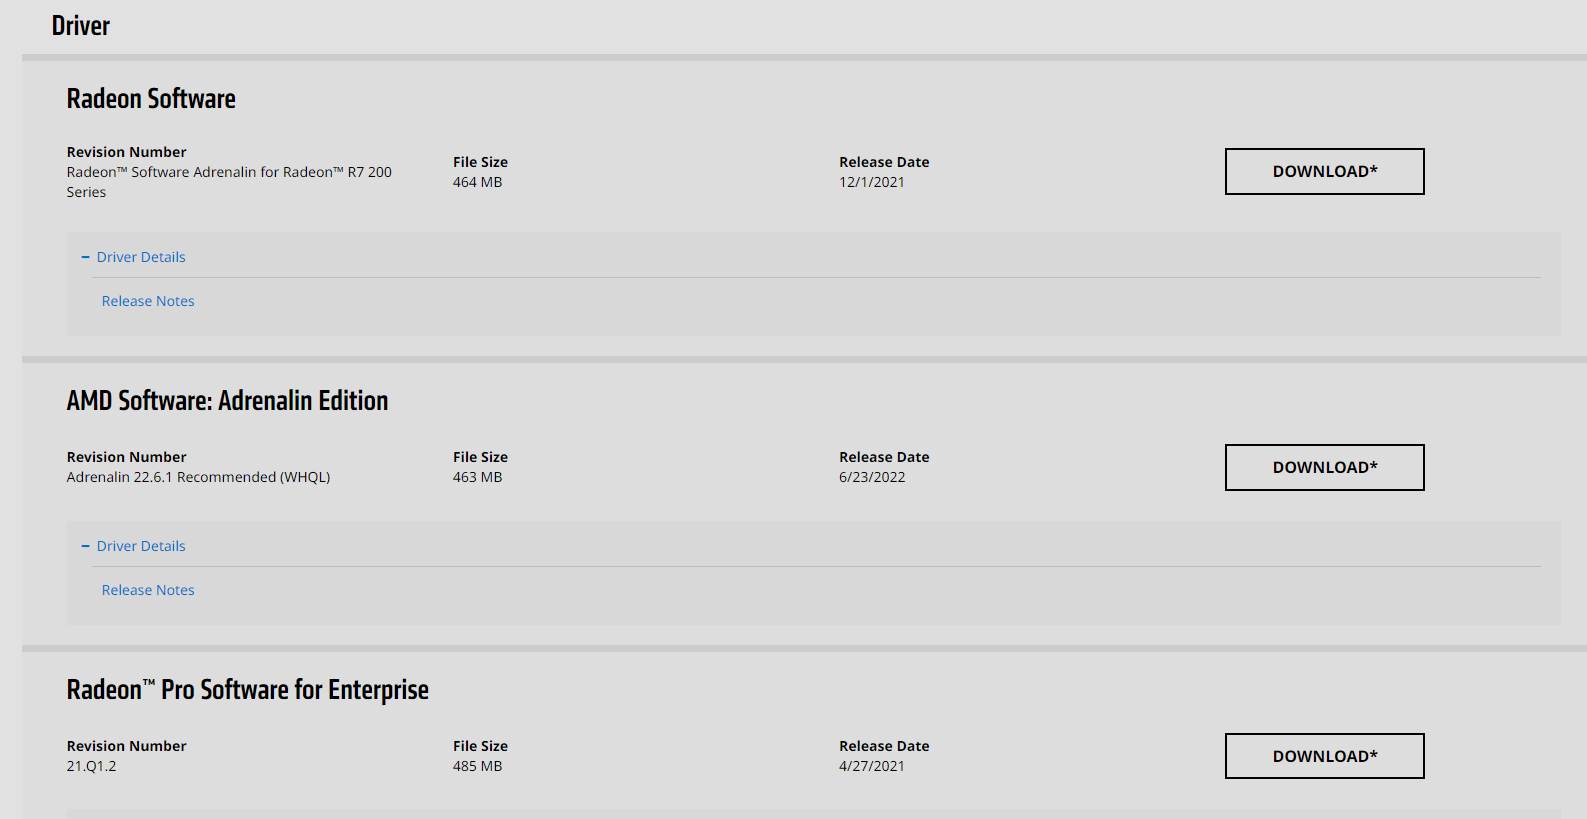
Task: Click the 485 MB file size
Action: coord(477,766)
